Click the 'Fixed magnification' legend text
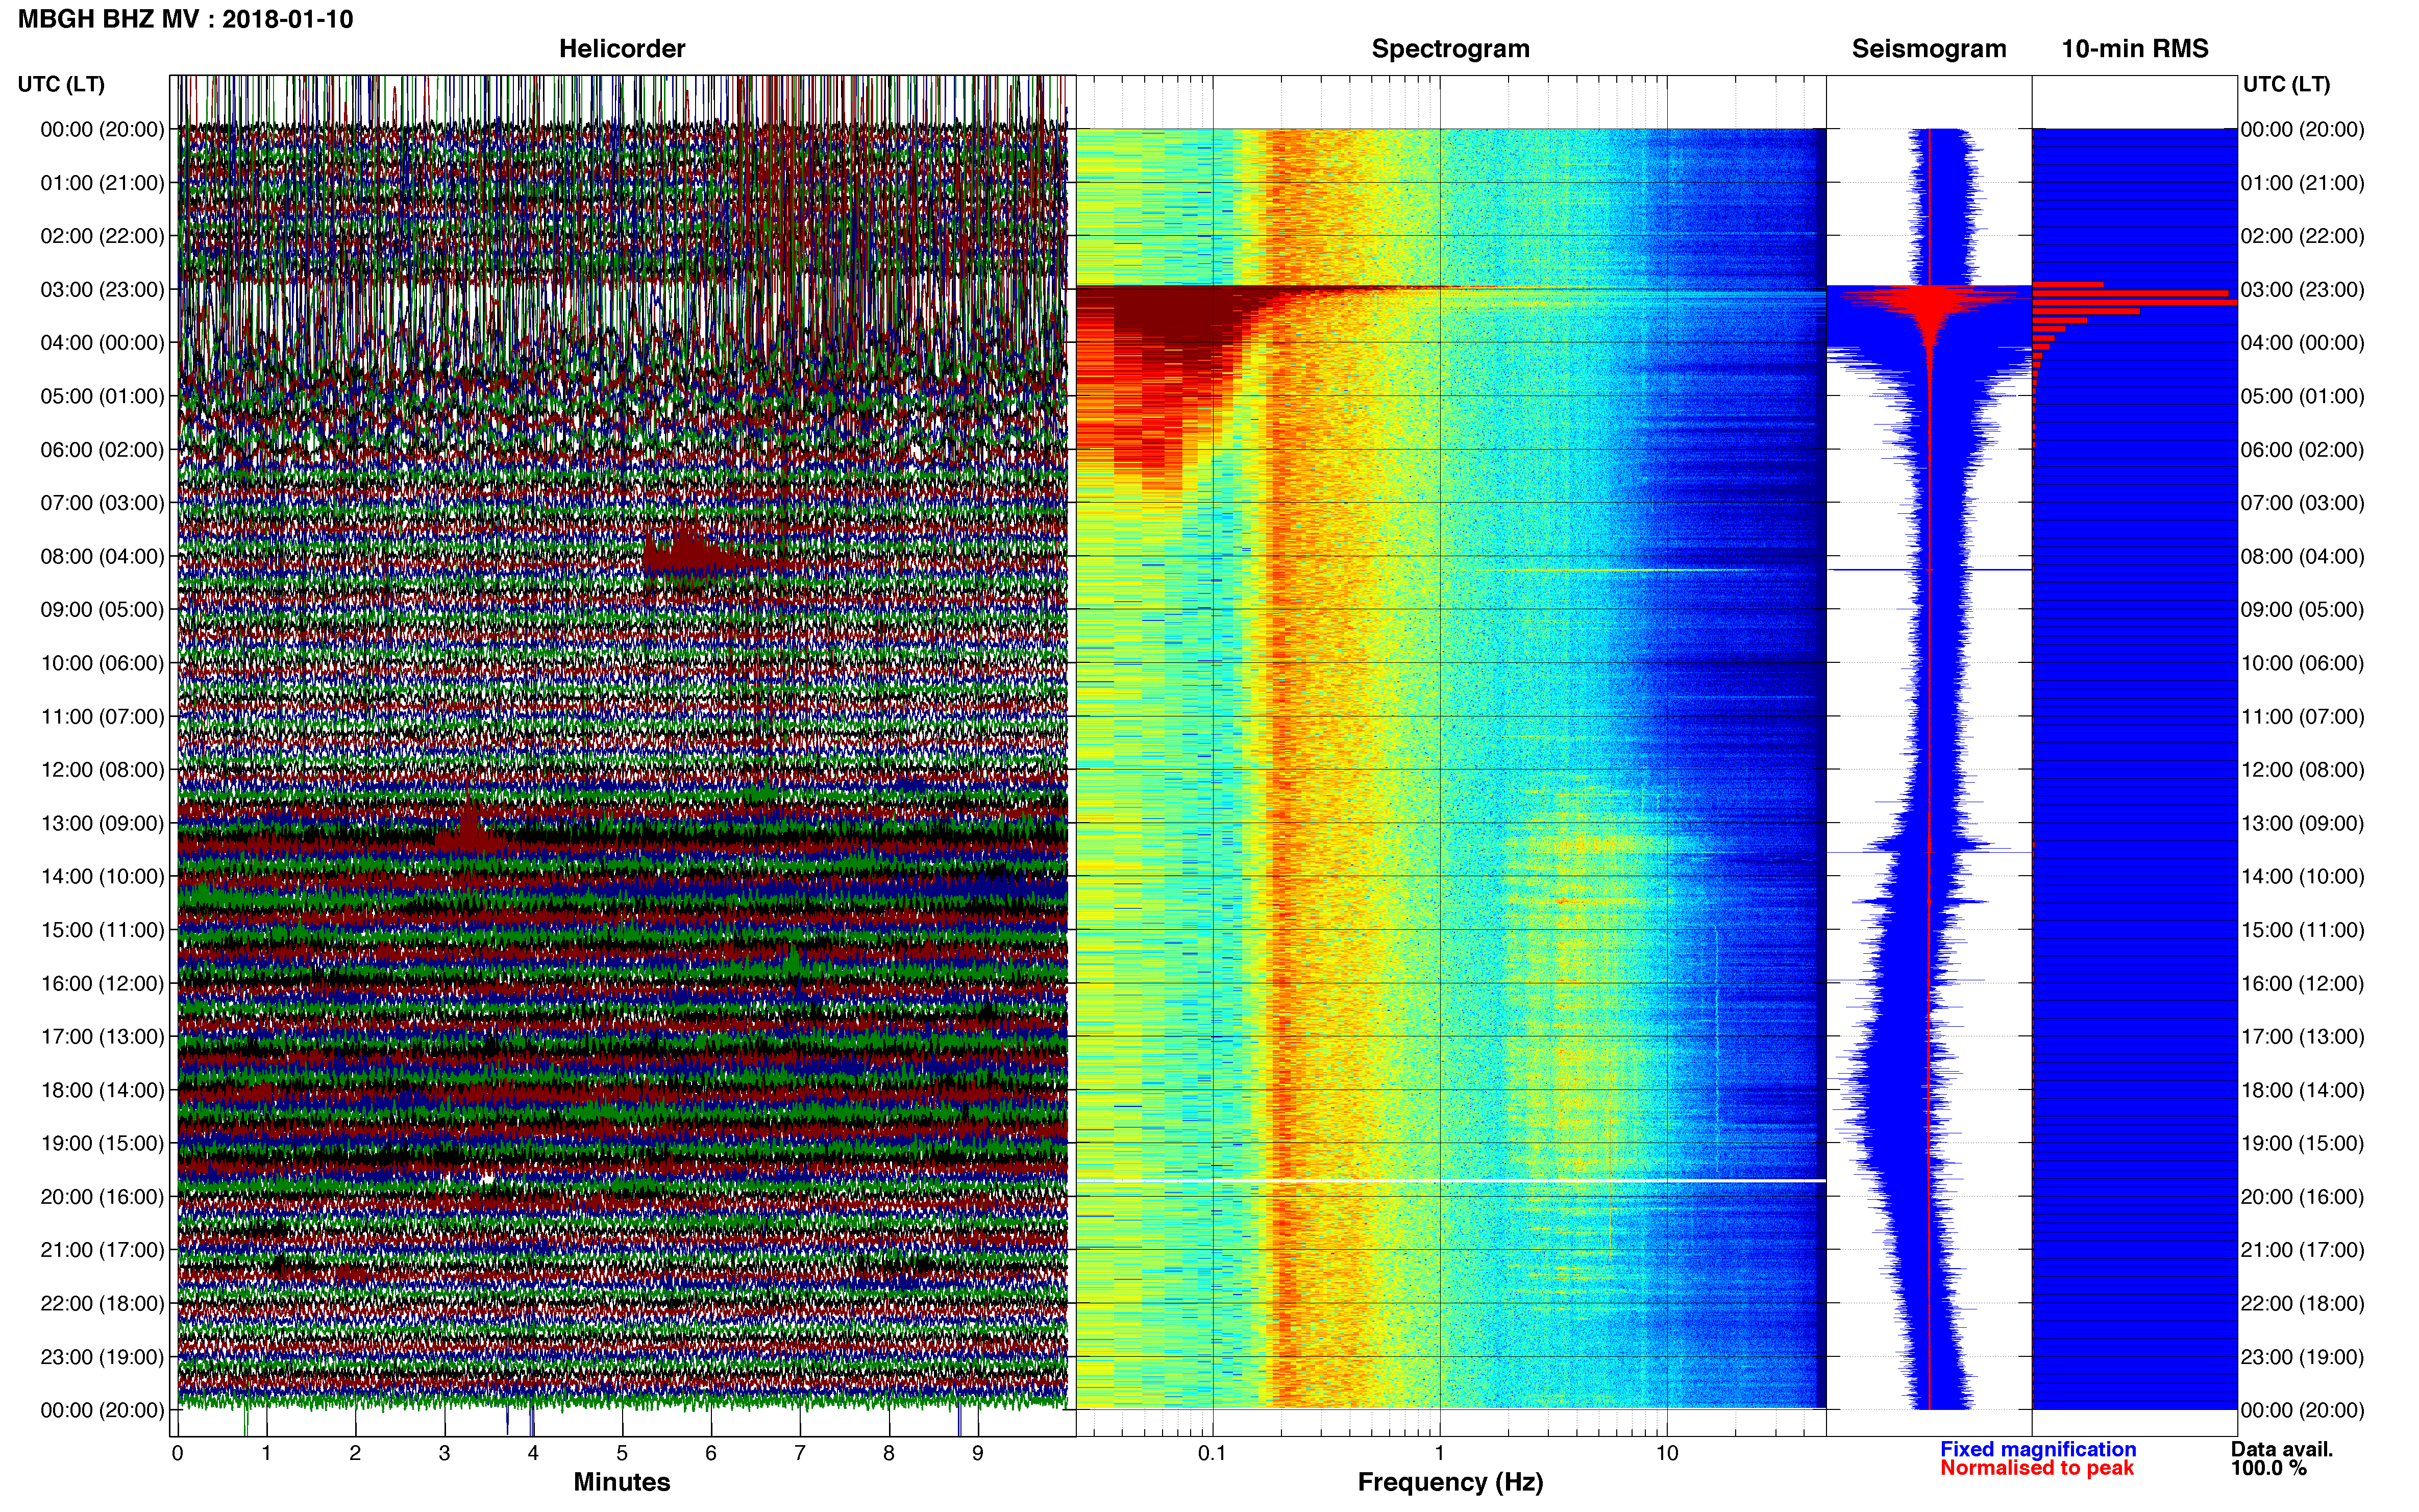The image size is (2419, 1512). [x=2038, y=1449]
